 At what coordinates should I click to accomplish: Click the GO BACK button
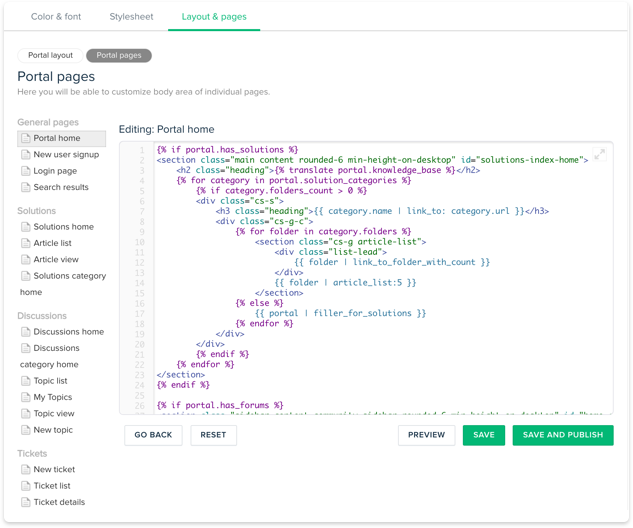click(x=153, y=435)
